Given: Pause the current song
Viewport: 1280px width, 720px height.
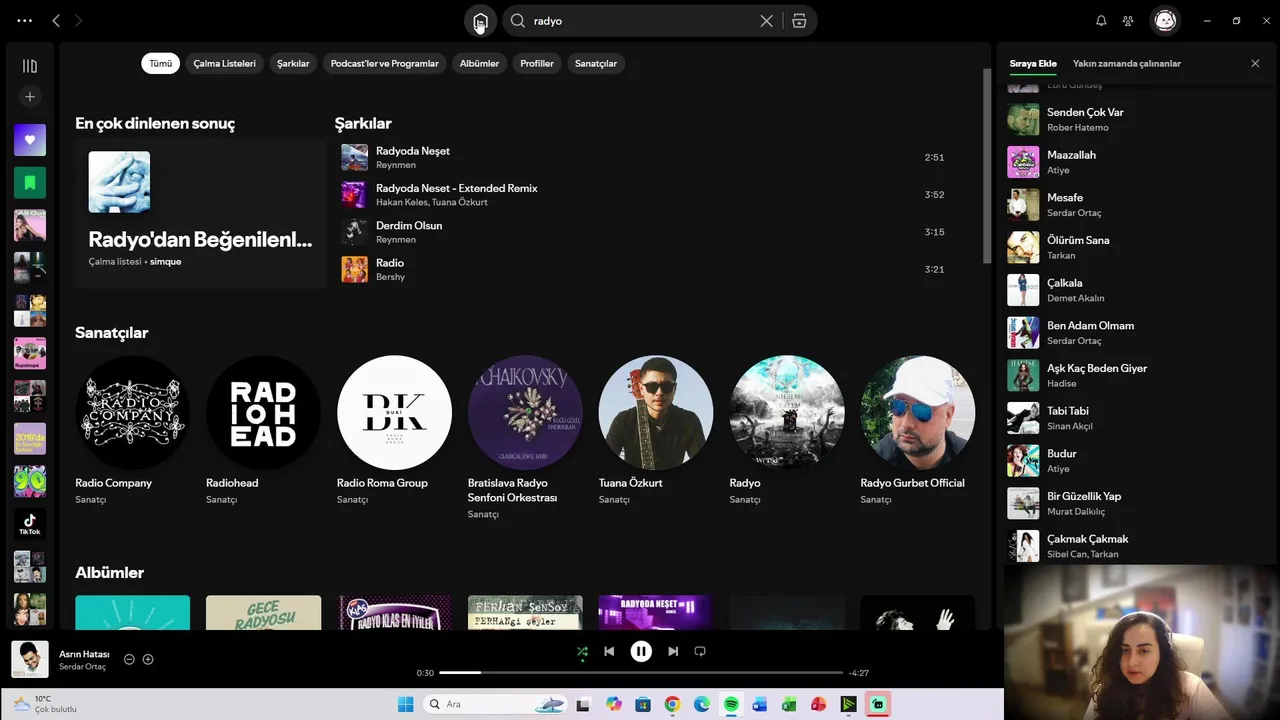Looking at the screenshot, I should click(x=641, y=651).
